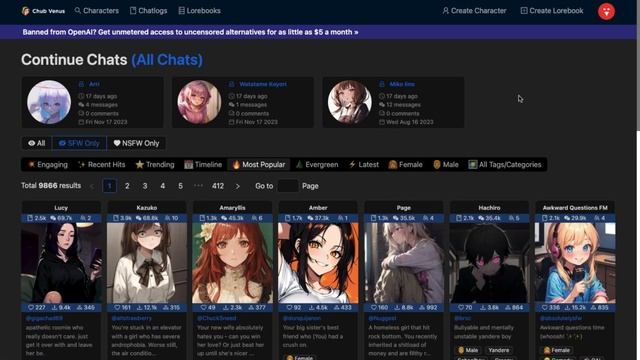Switch to the Latest tab
The height and width of the screenshot is (360, 640).
point(364,164)
